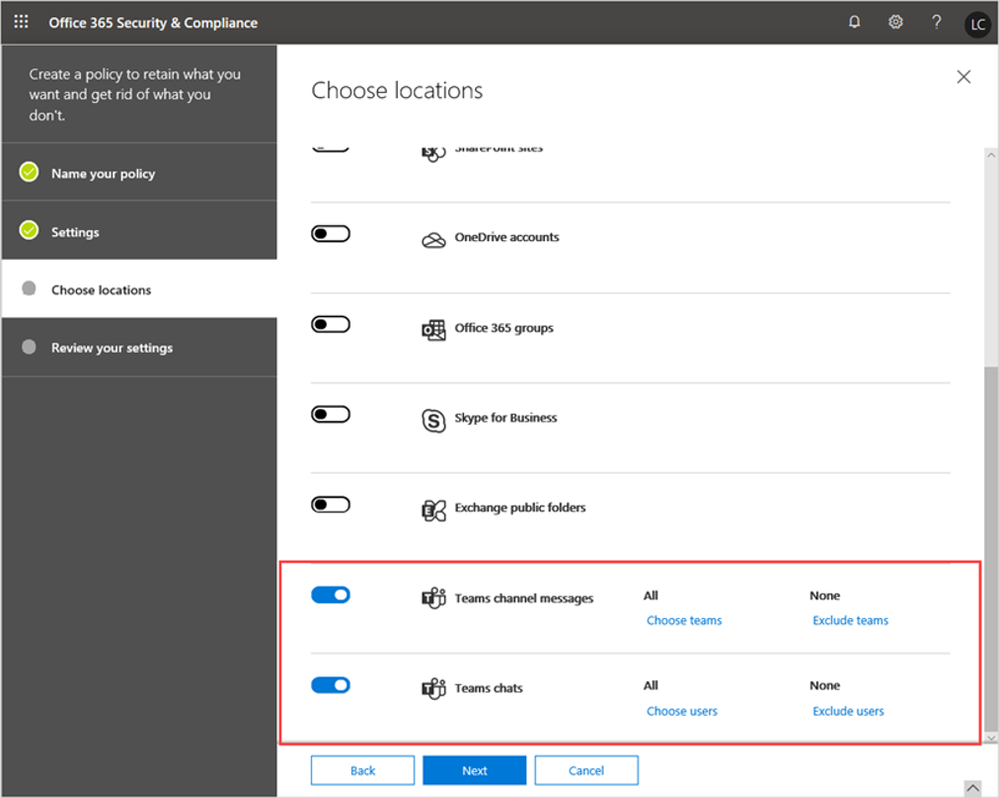Click the Office 365 Security & Compliance title

click(153, 23)
